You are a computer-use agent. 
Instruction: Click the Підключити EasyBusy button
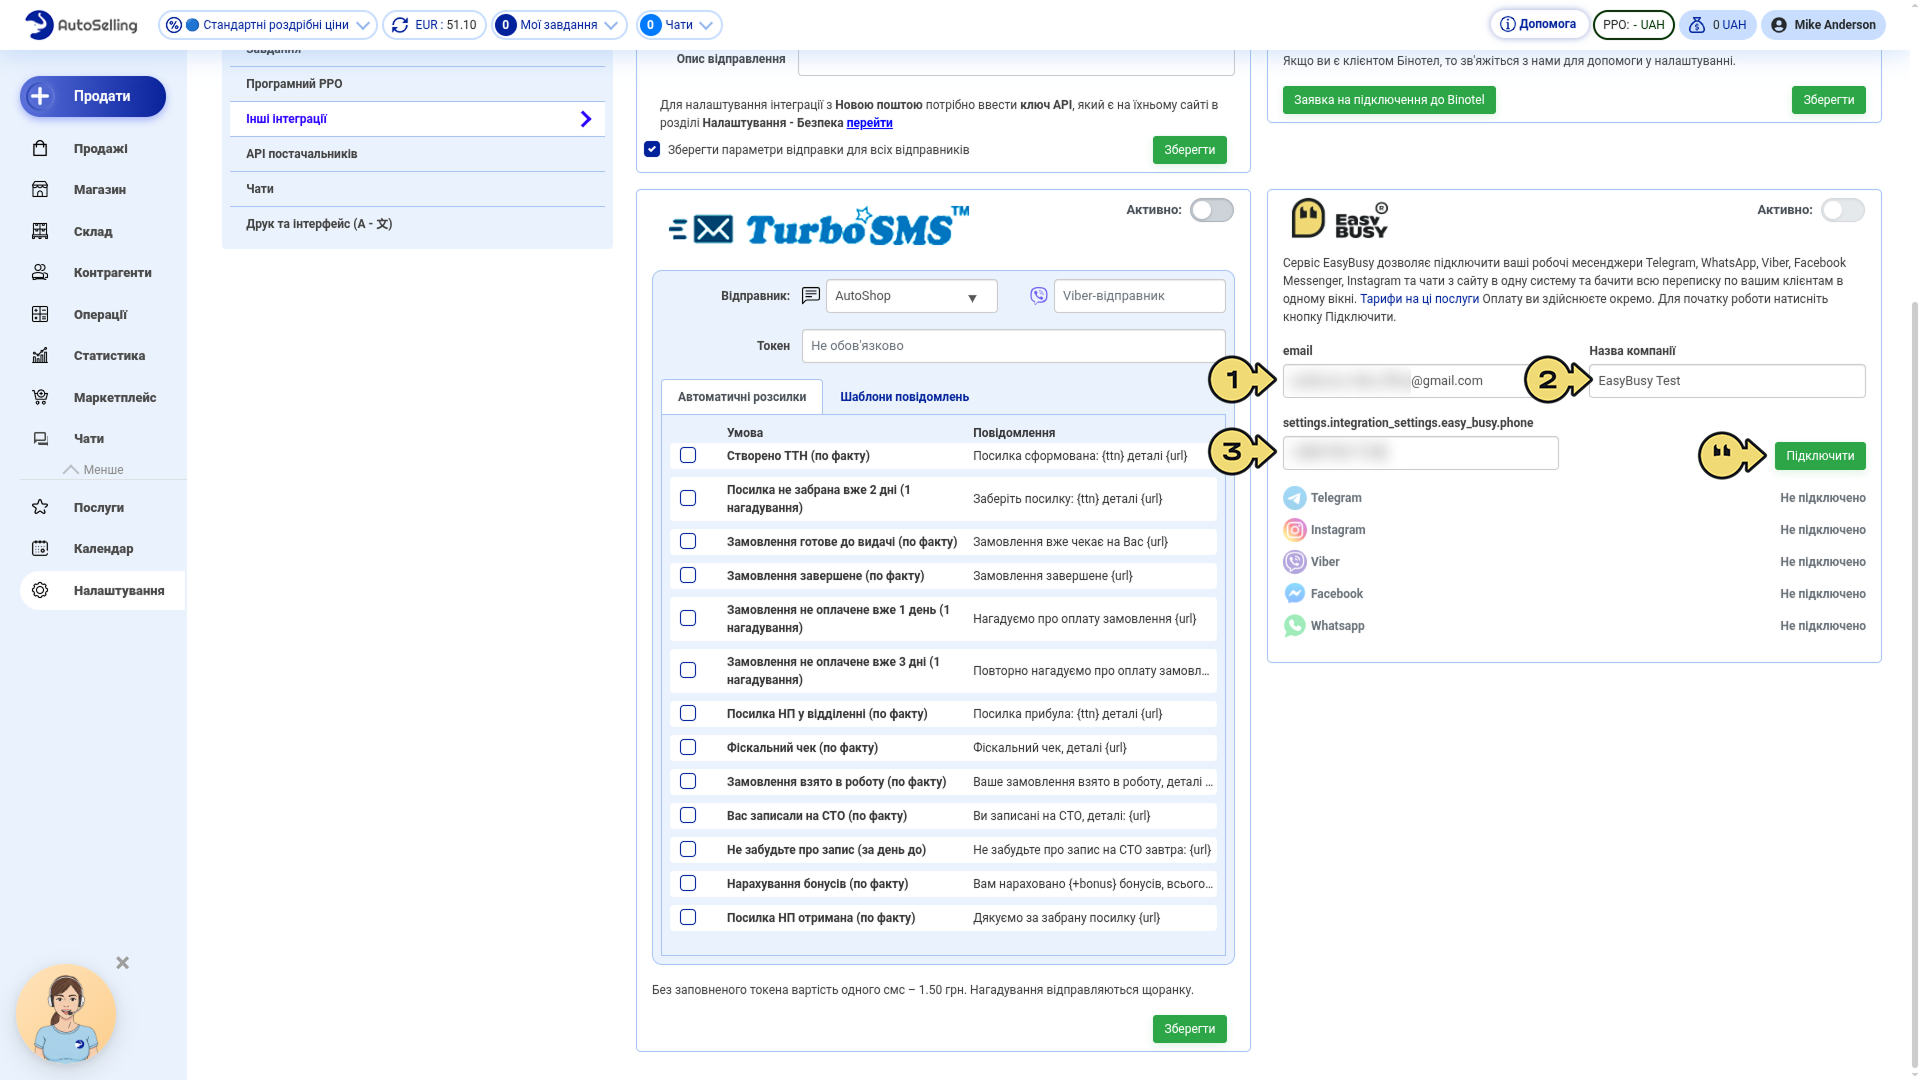coord(1820,456)
